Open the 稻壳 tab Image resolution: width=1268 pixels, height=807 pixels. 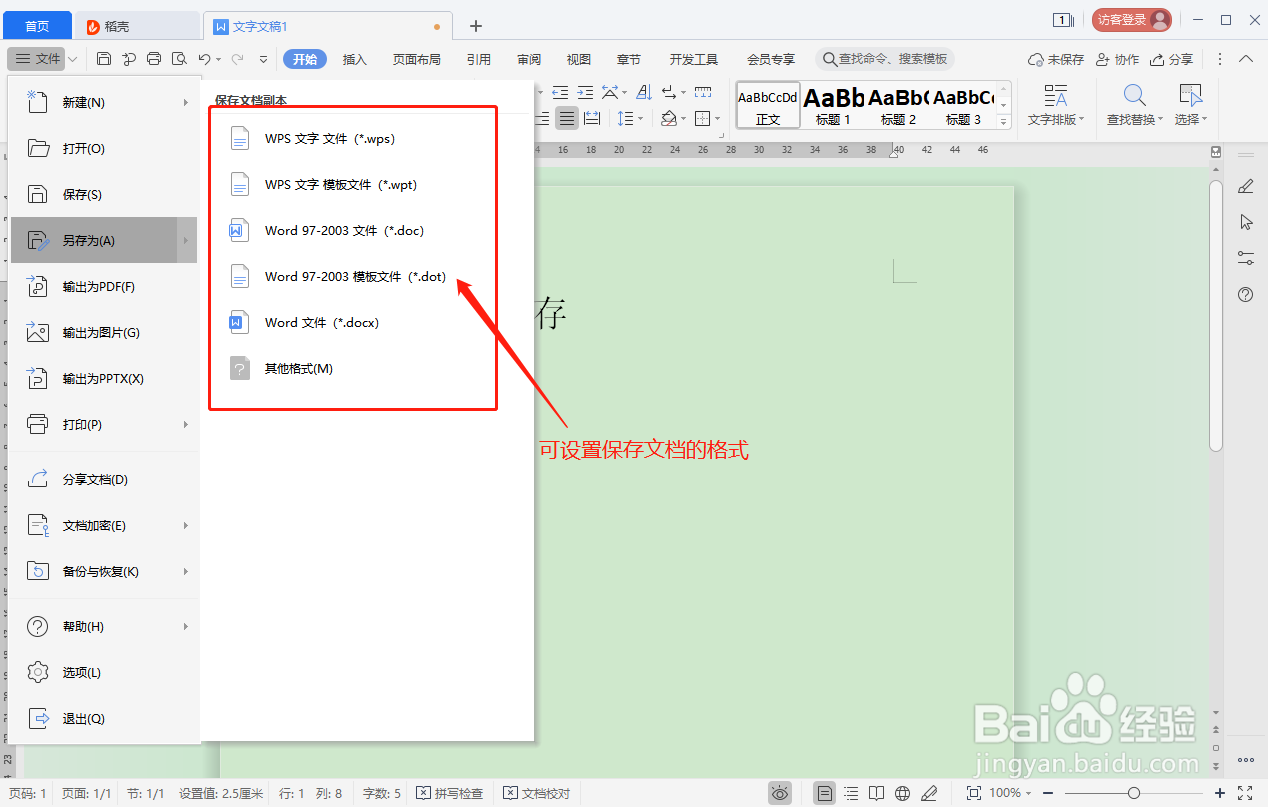point(138,26)
